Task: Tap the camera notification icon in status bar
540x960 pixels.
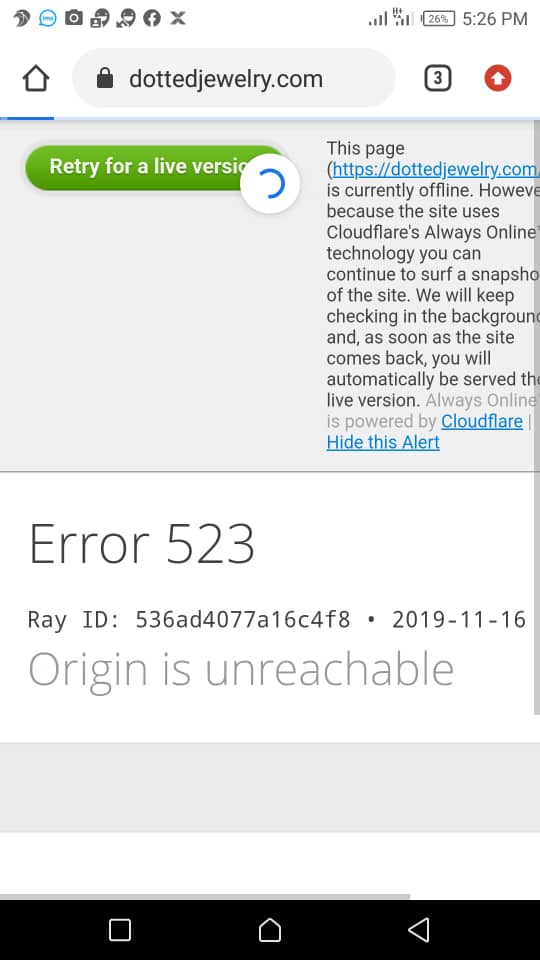Action: (73, 18)
